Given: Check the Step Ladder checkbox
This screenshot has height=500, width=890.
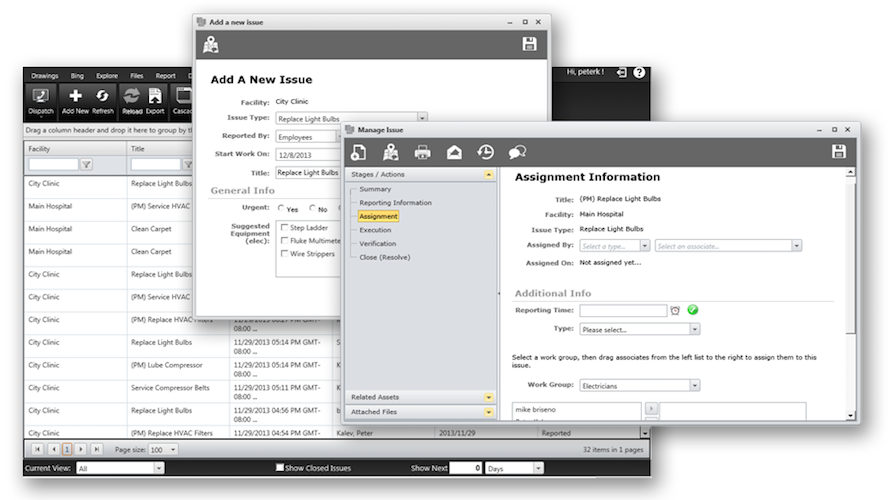Looking at the screenshot, I should [284, 228].
